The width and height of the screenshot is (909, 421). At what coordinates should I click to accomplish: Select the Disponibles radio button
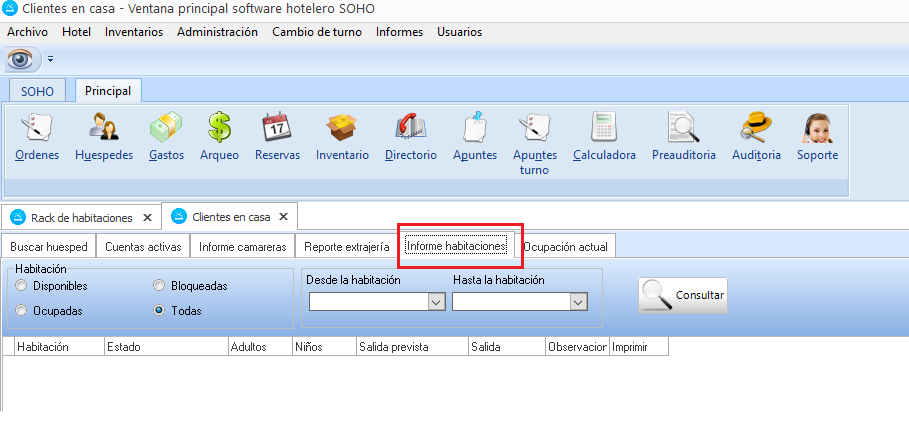point(22,286)
